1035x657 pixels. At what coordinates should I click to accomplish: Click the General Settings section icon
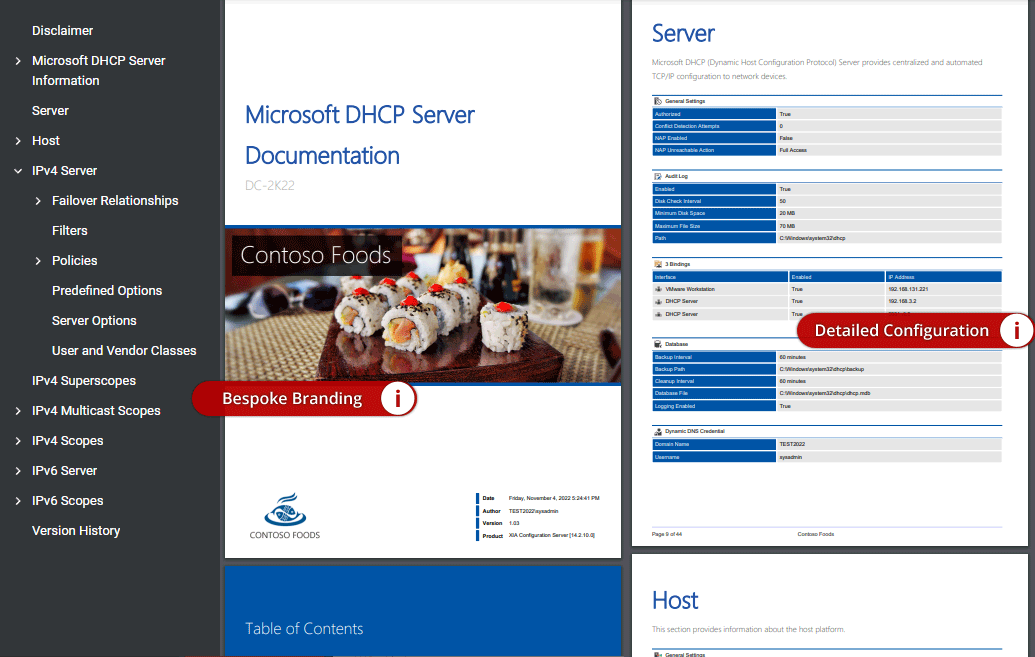657,101
